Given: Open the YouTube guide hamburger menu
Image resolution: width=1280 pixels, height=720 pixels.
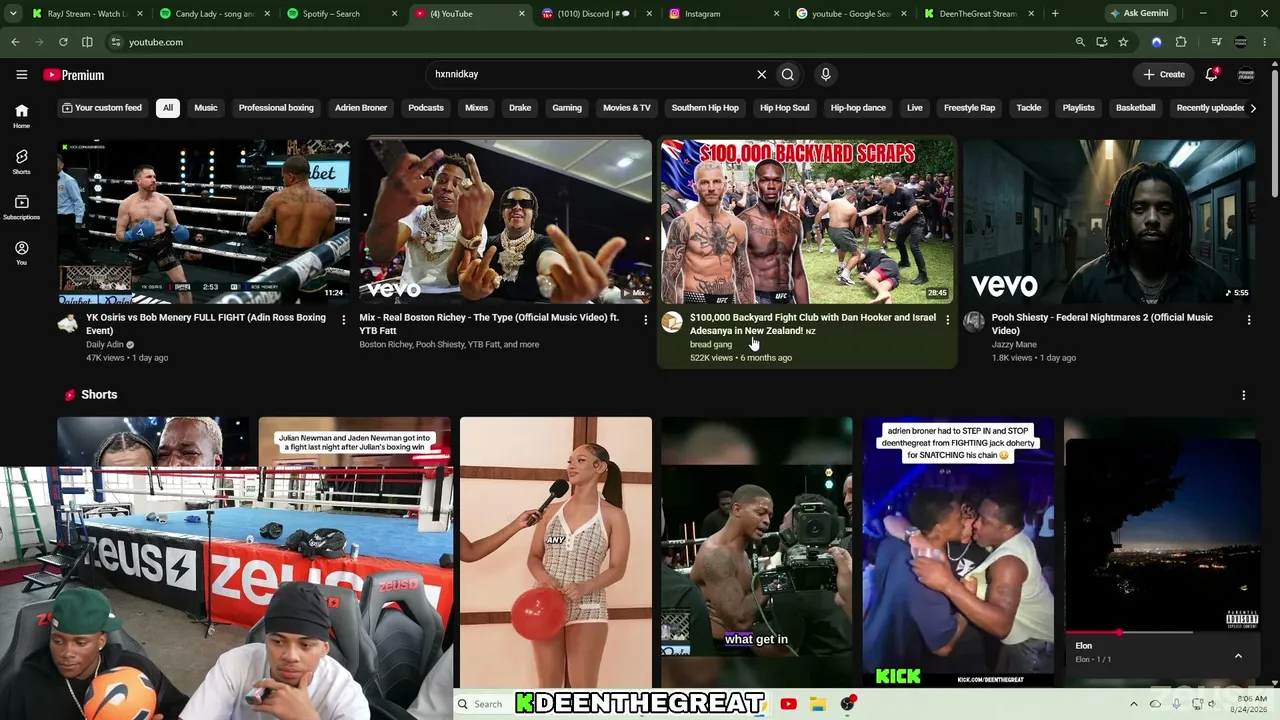Looking at the screenshot, I should click(21, 75).
